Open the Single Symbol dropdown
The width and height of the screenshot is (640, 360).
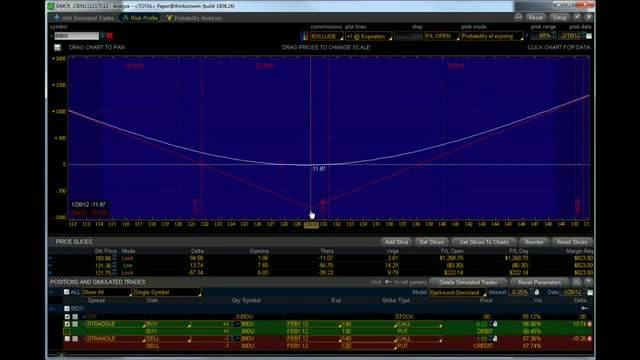coord(167,292)
